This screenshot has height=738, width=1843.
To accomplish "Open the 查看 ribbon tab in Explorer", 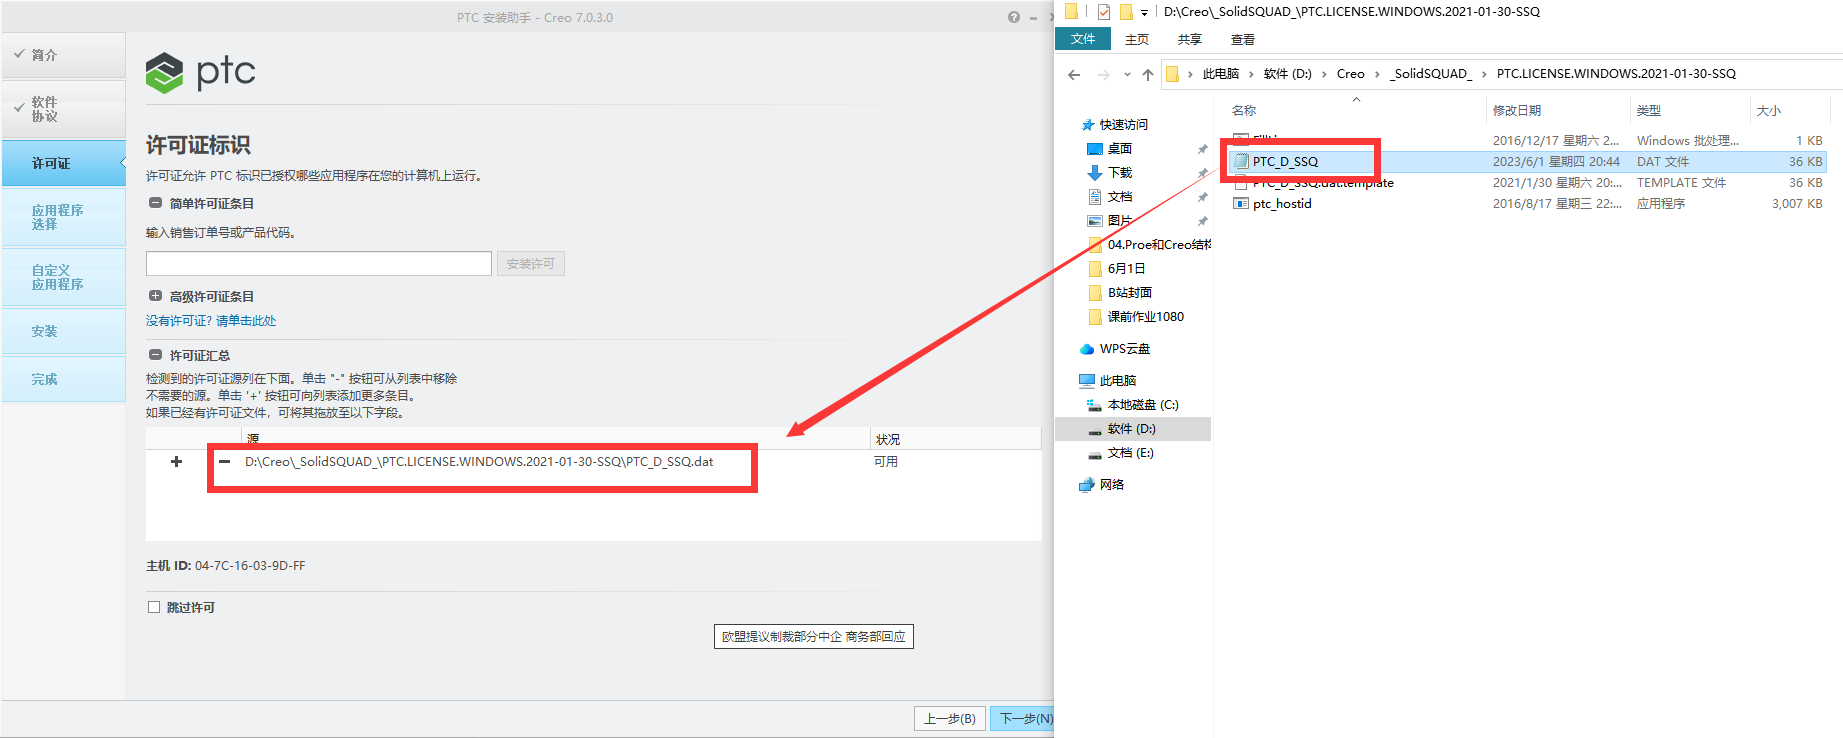I will point(1243,40).
